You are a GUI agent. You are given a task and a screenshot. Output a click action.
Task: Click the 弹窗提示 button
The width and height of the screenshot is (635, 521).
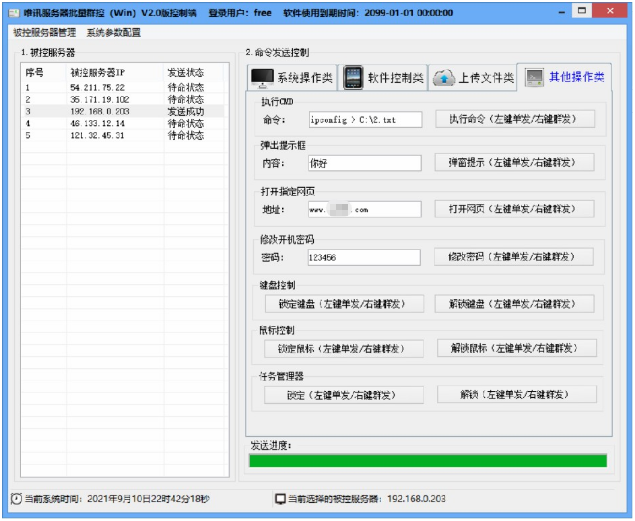(x=515, y=162)
